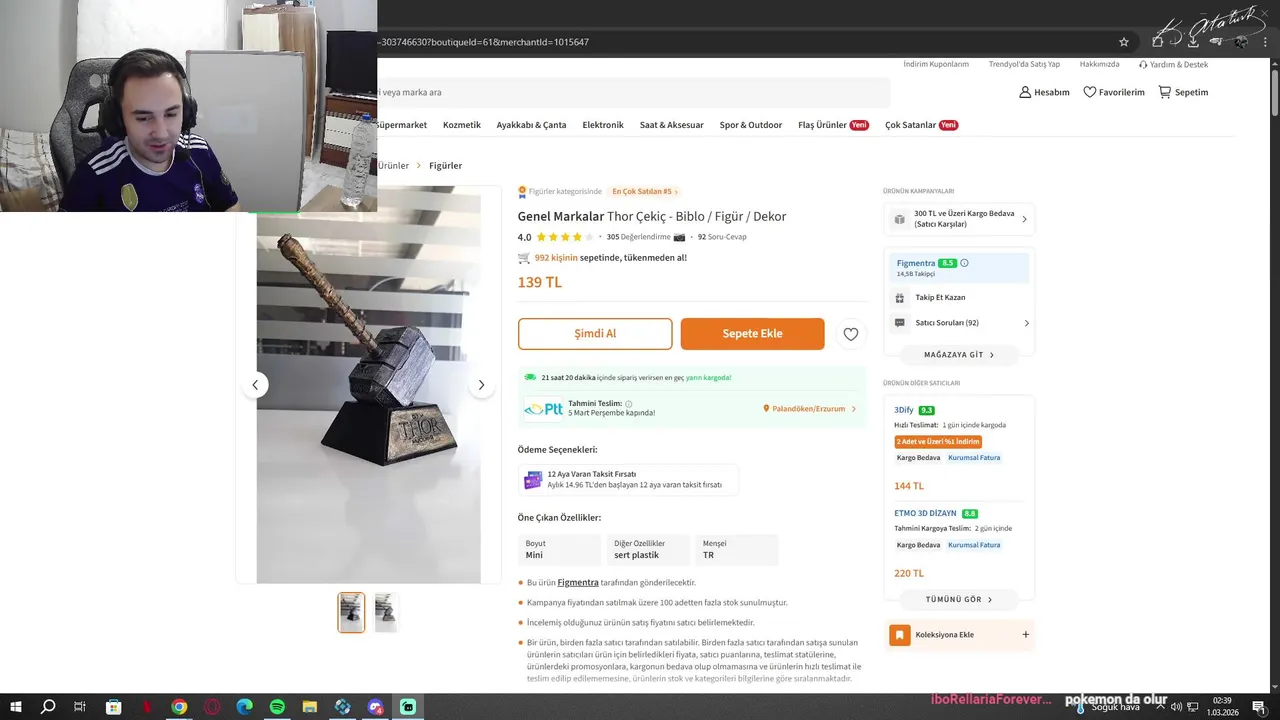Image resolution: width=1280 pixels, height=720 pixels.
Task: Open Spotify from the taskbar
Action: pos(277,707)
